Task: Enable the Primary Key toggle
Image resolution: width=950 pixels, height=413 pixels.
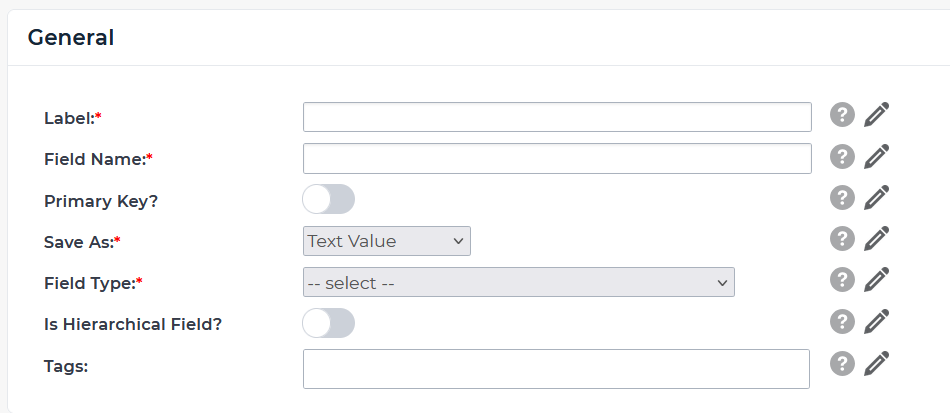Action: pyautogui.click(x=329, y=199)
